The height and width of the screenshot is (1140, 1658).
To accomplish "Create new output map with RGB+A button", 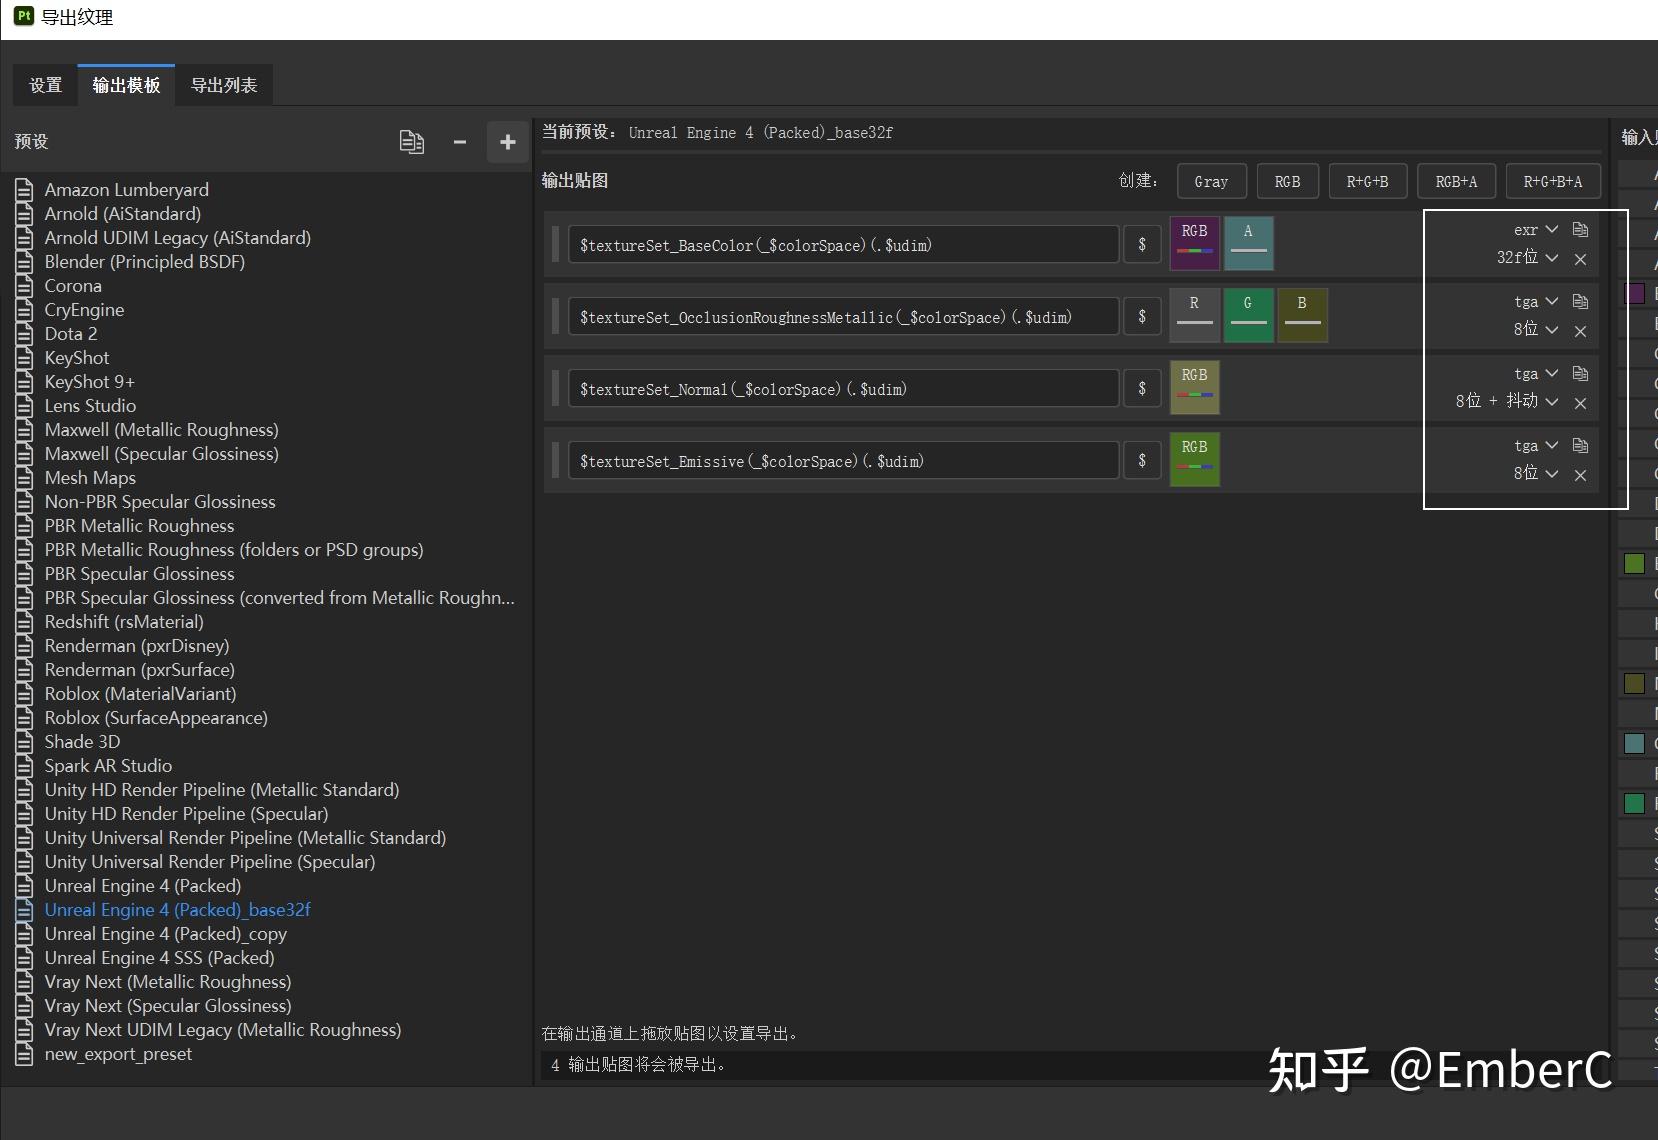I will 1455,181.
